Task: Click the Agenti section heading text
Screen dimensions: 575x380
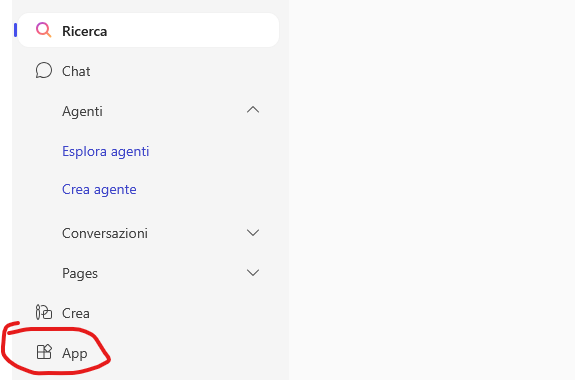Action: (x=82, y=111)
